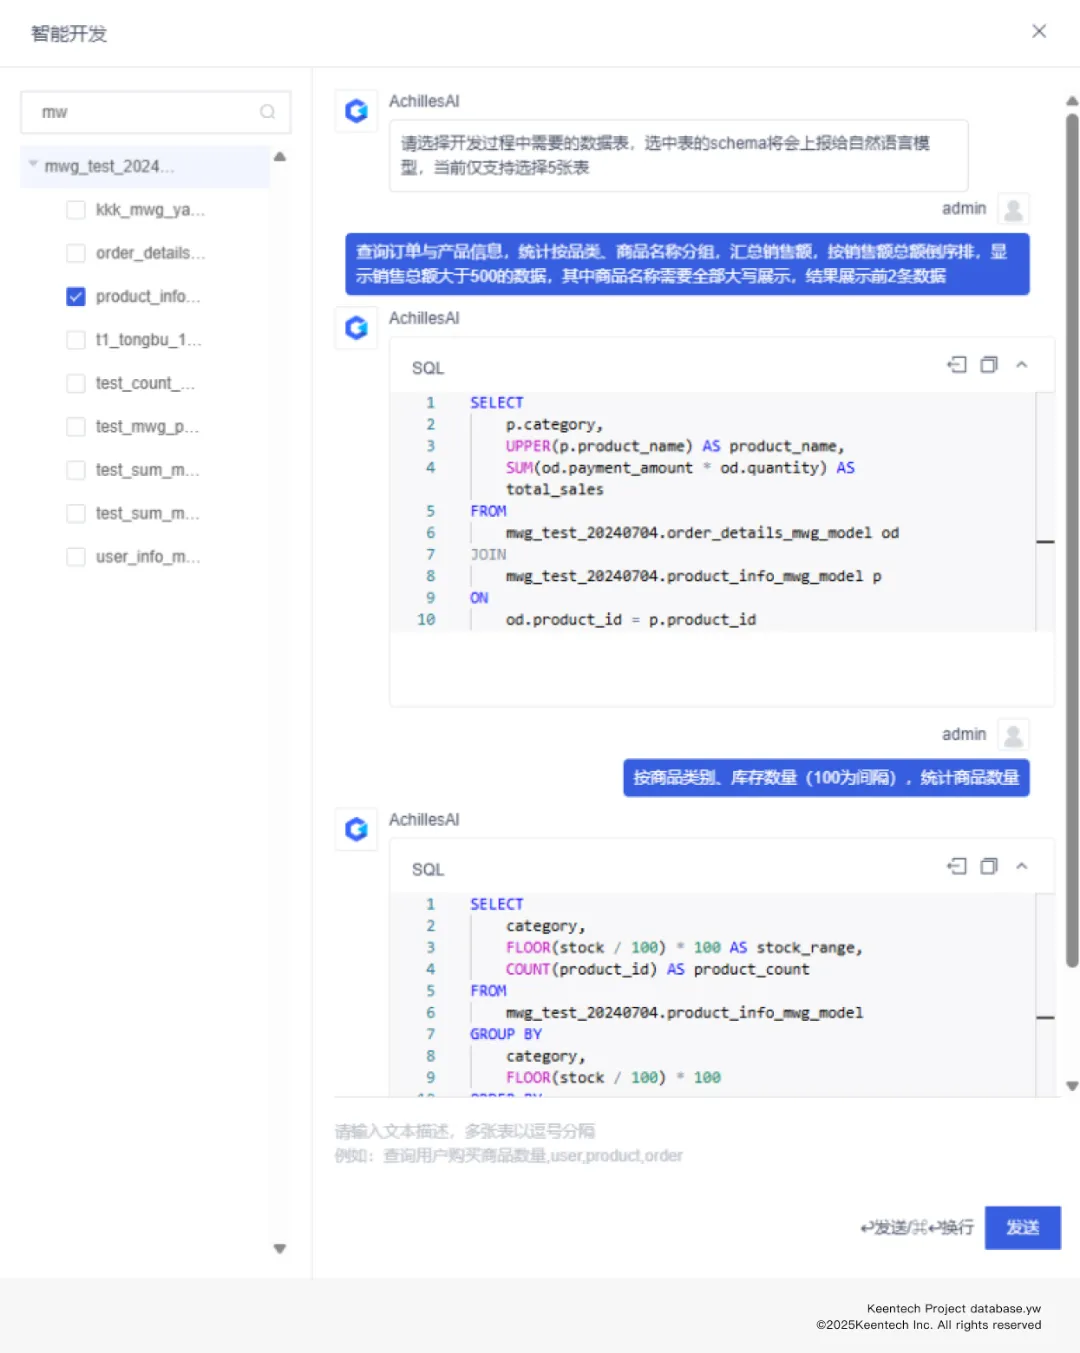The width and height of the screenshot is (1080, 1353).
Task: Click the insert icon on second SQL block
Action: coord(957,866)
